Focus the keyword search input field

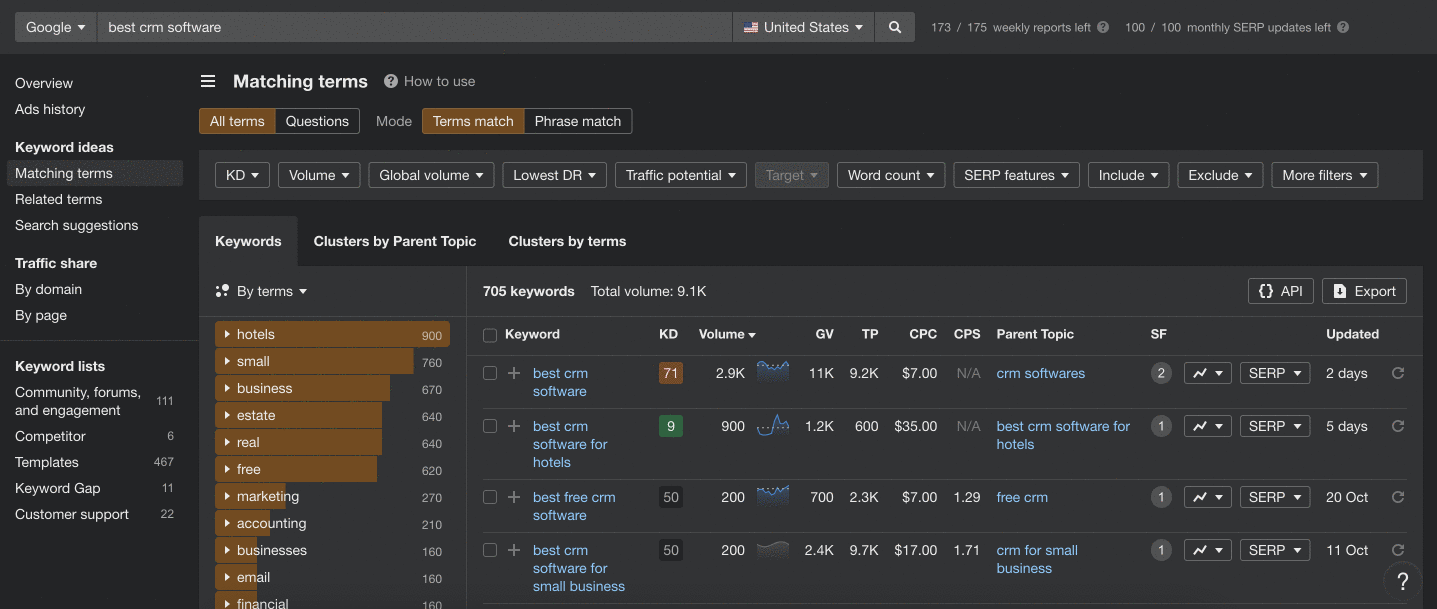coord(414,27)
